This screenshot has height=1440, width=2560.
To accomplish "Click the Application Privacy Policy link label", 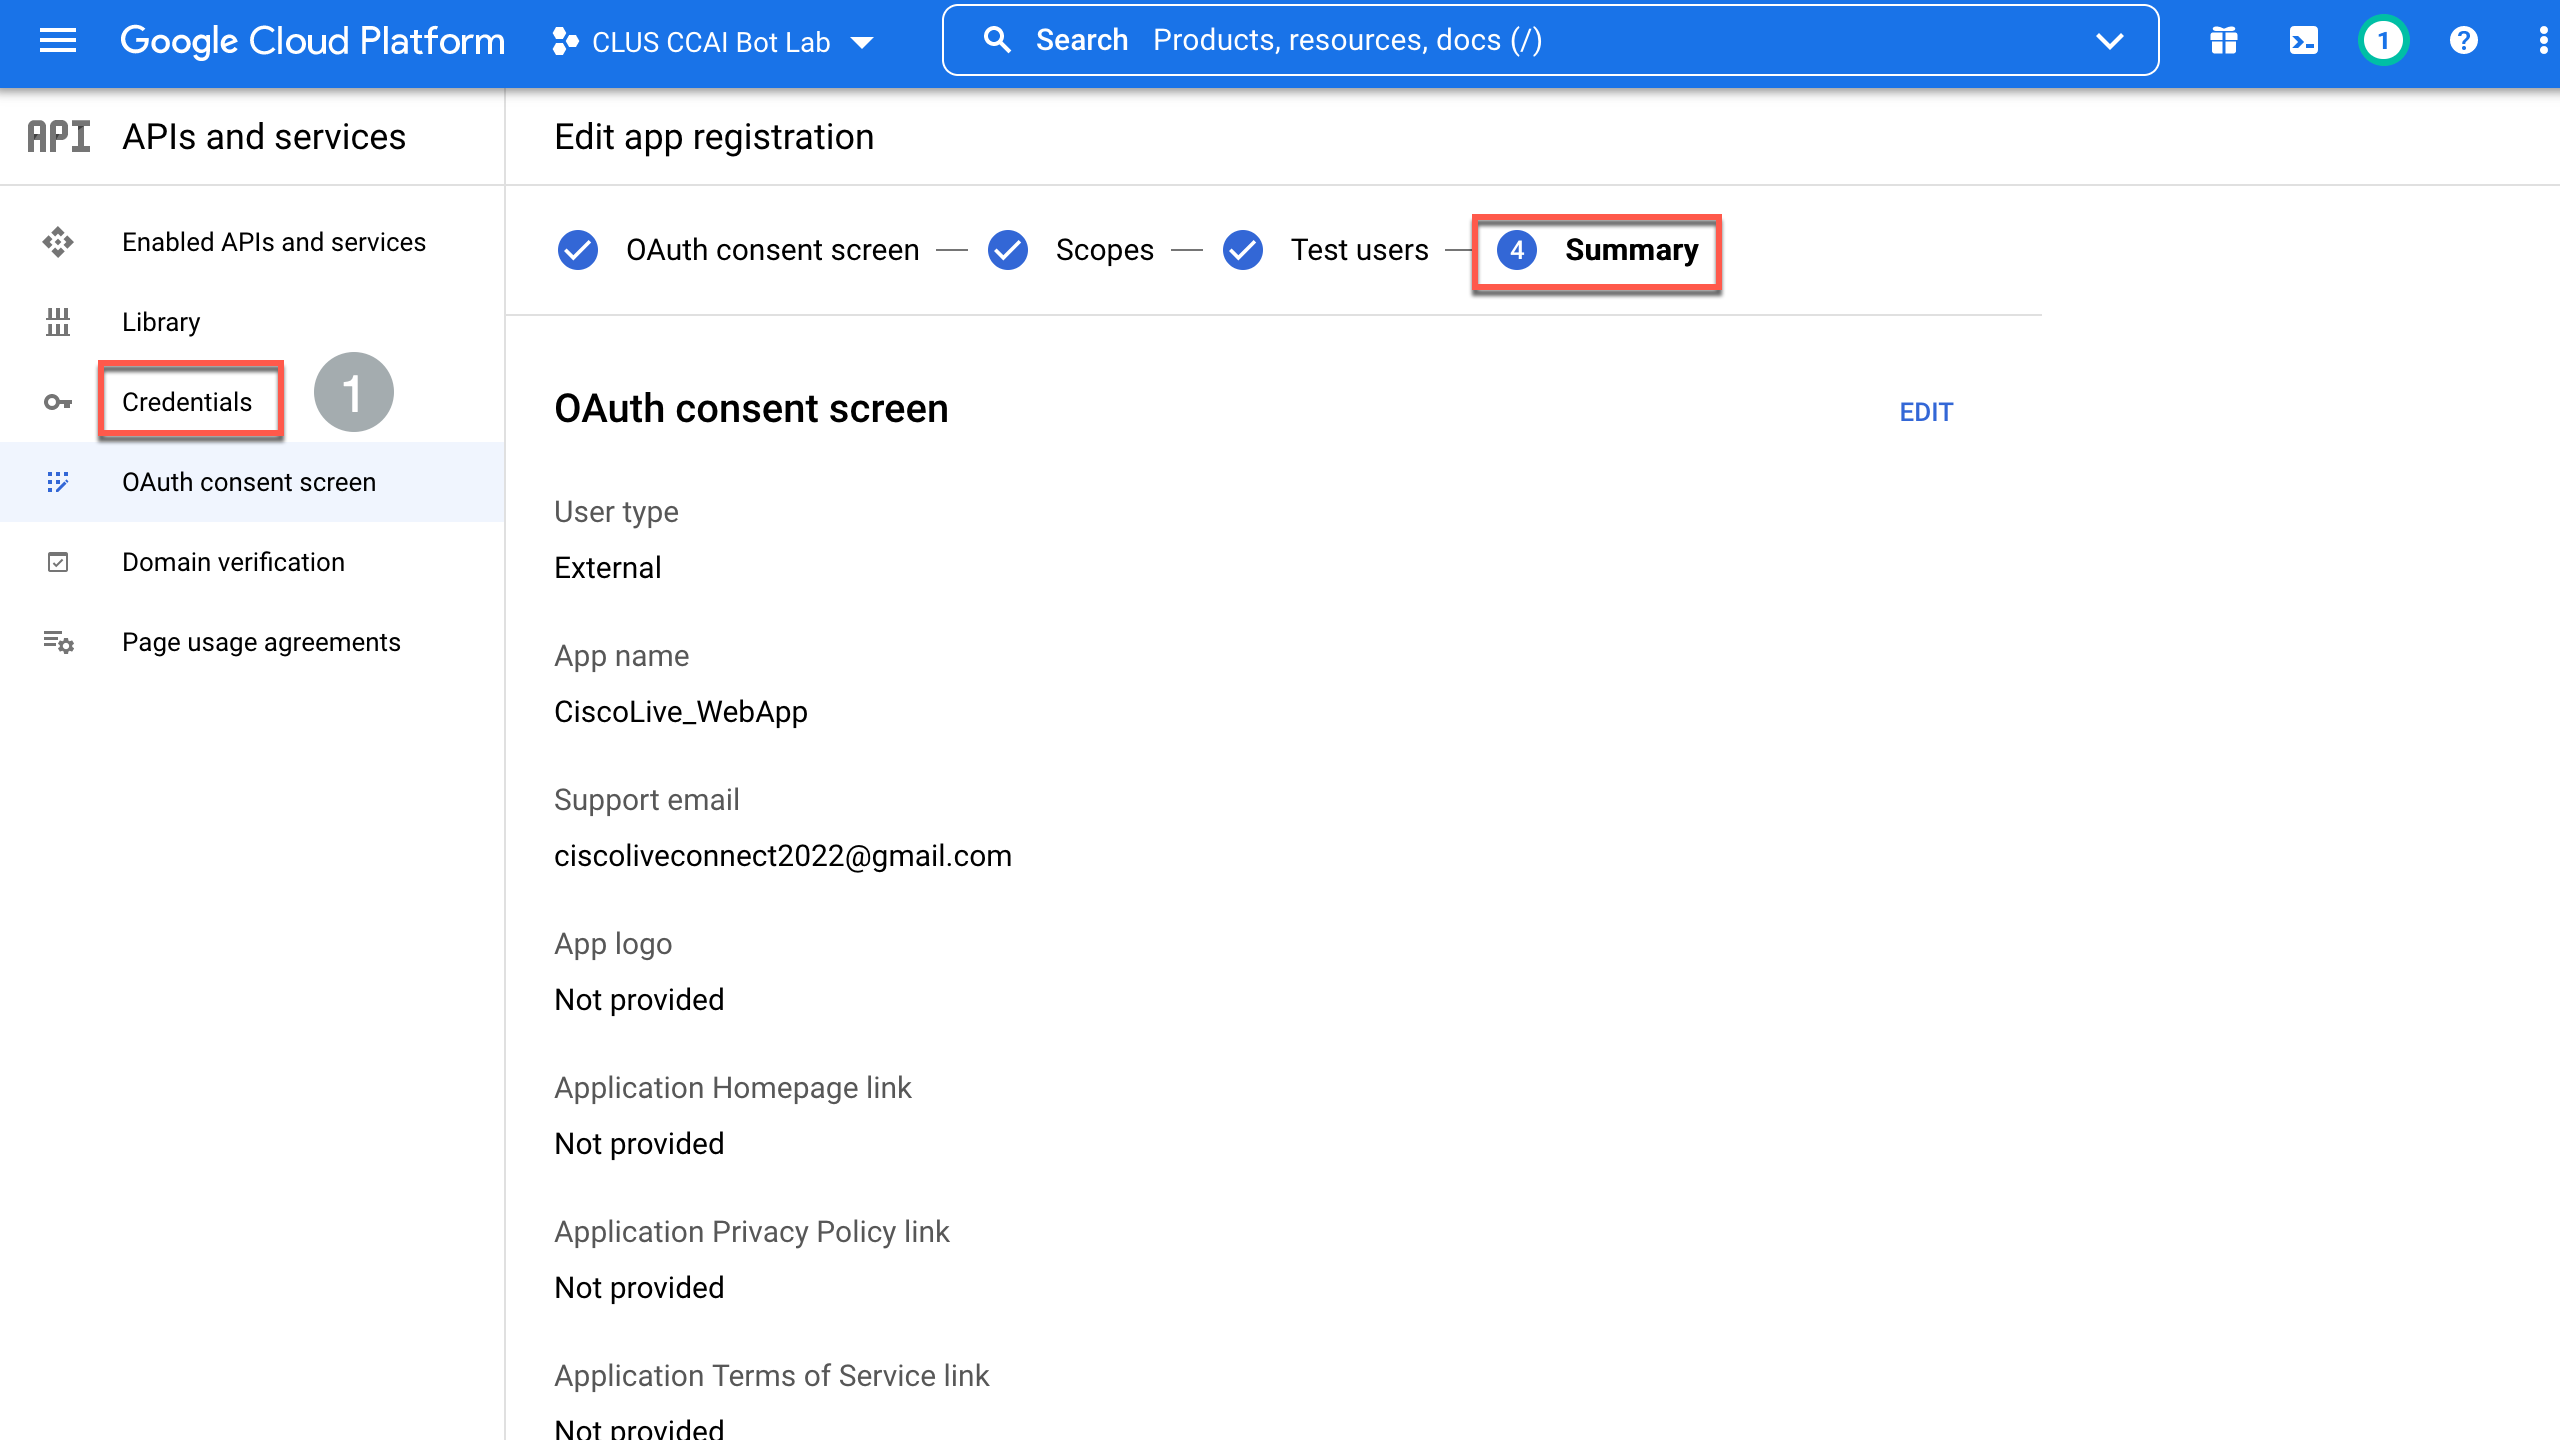I will click(751, 1232).
